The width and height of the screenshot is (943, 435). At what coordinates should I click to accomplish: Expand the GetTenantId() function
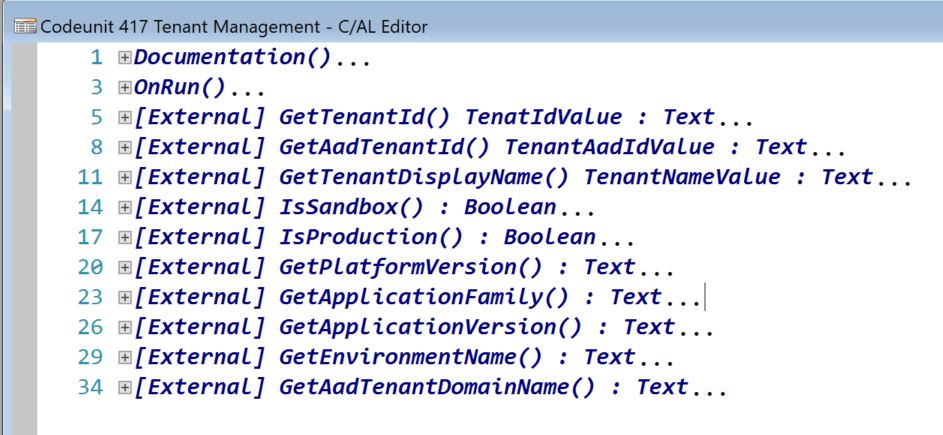[x=124, y=118]
